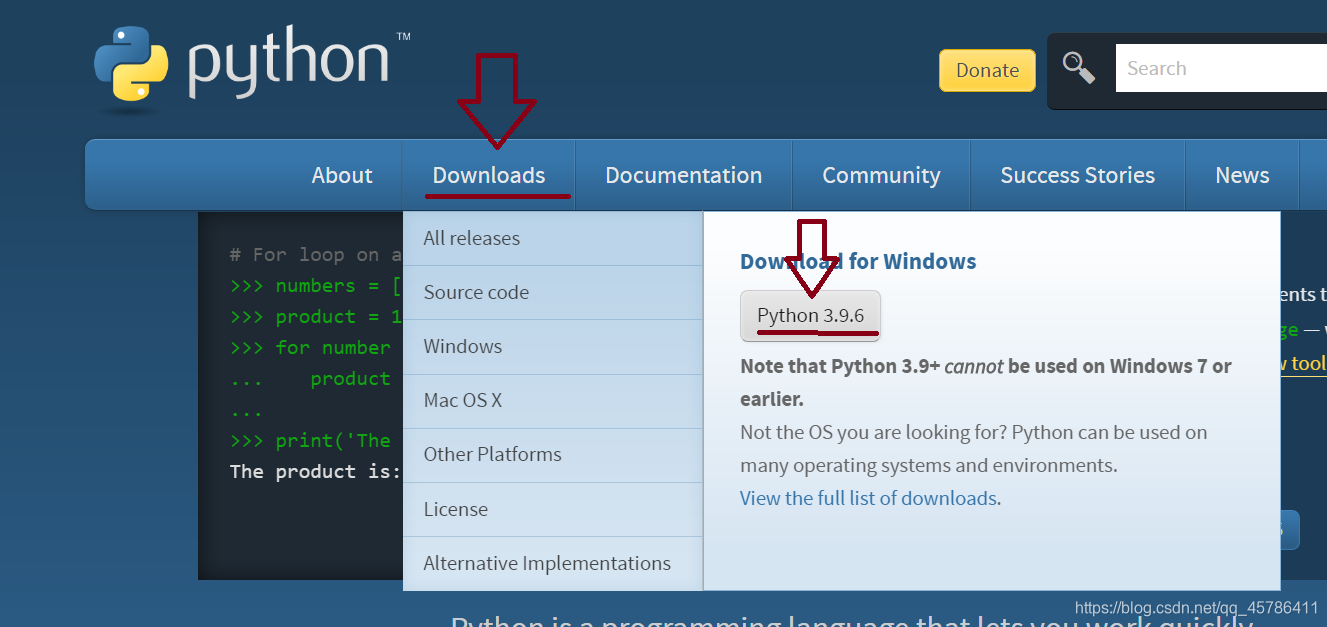Screen dimensions: 1327x627
Task: Focus the Search input field
Action: (1221, 68)
